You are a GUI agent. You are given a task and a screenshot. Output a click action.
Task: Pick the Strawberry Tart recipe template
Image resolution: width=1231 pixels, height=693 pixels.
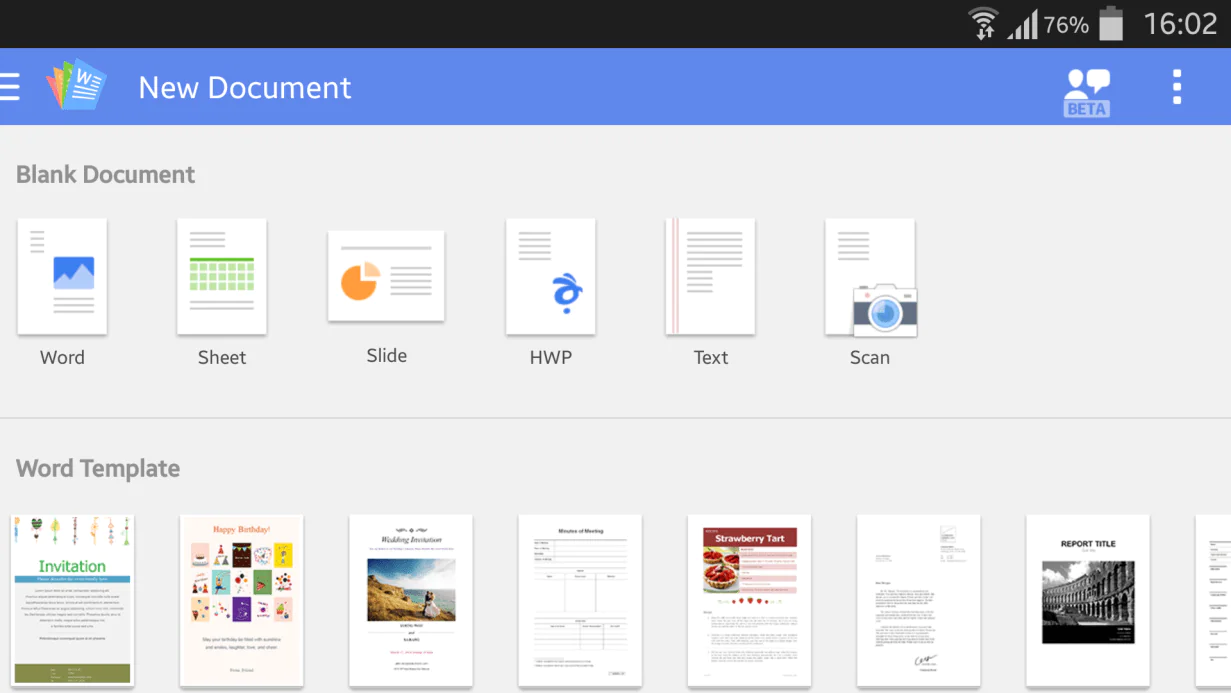pyautogui.click(x=749, y=600)
